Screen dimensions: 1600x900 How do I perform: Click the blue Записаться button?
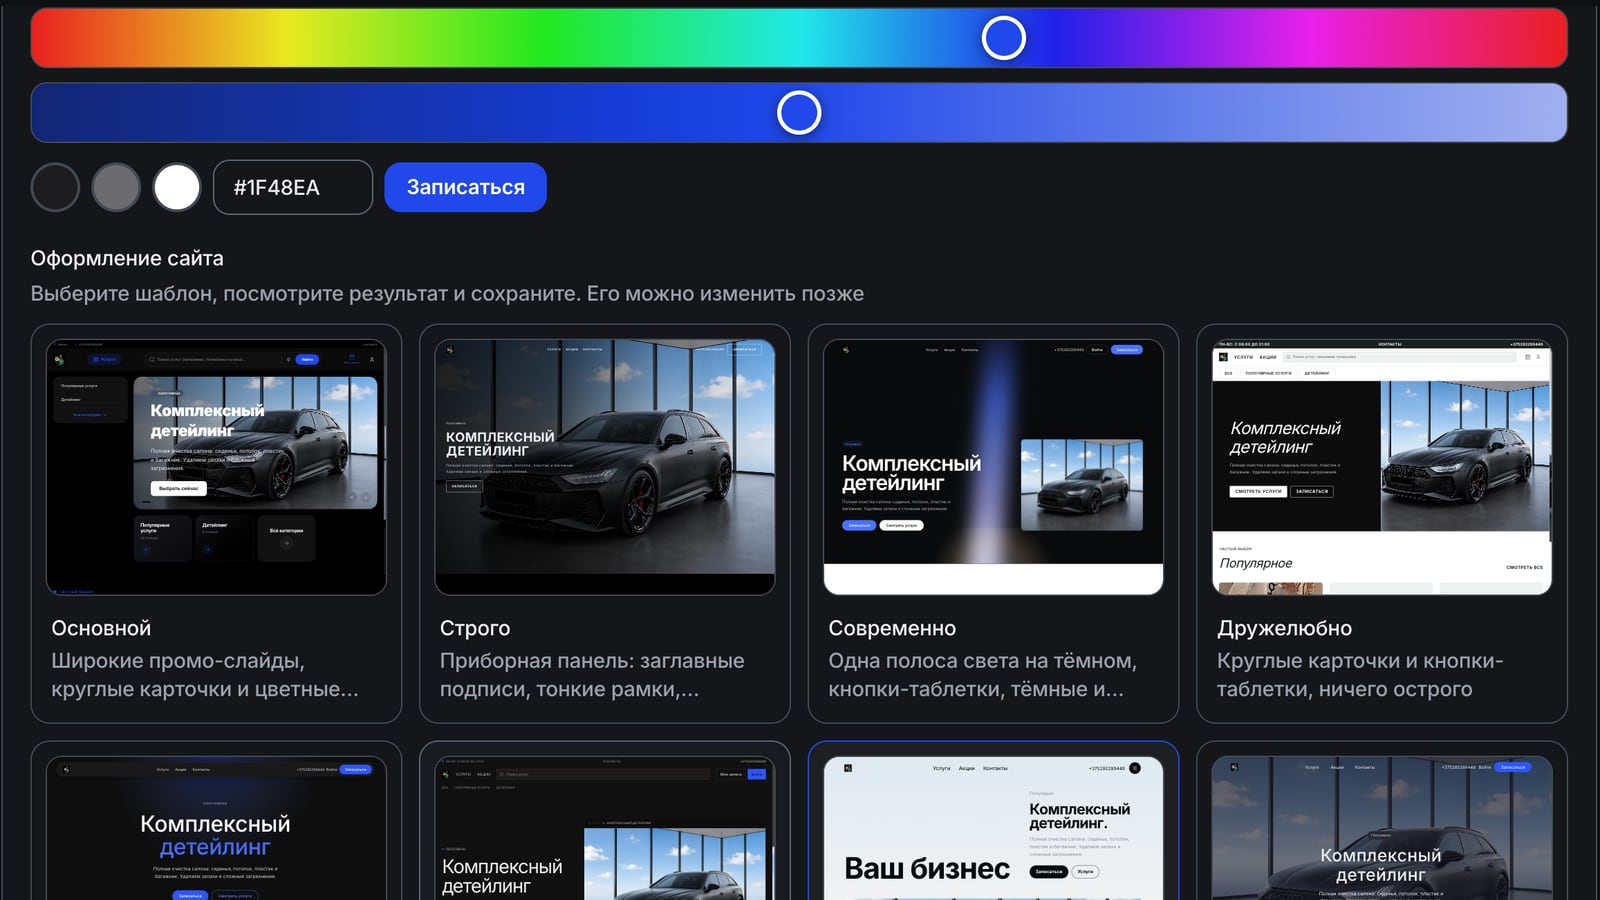[x=466, y=187]
